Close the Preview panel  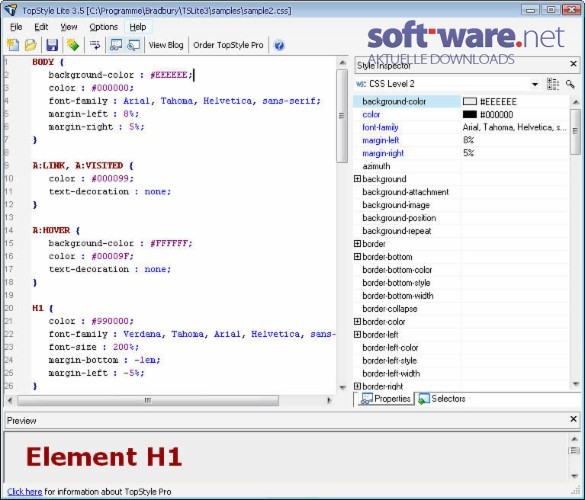pos(573,419)
